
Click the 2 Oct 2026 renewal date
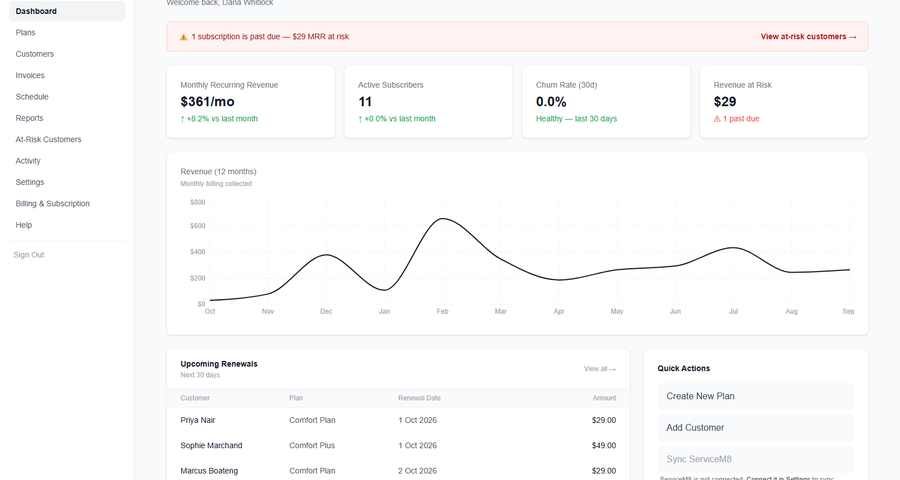point(417,471)
